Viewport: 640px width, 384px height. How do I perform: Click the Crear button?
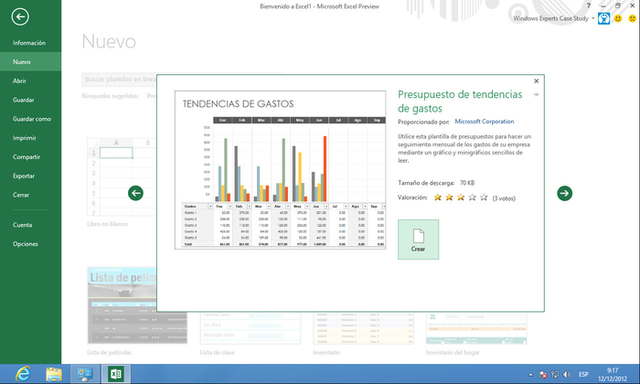(x=418, y=239)
